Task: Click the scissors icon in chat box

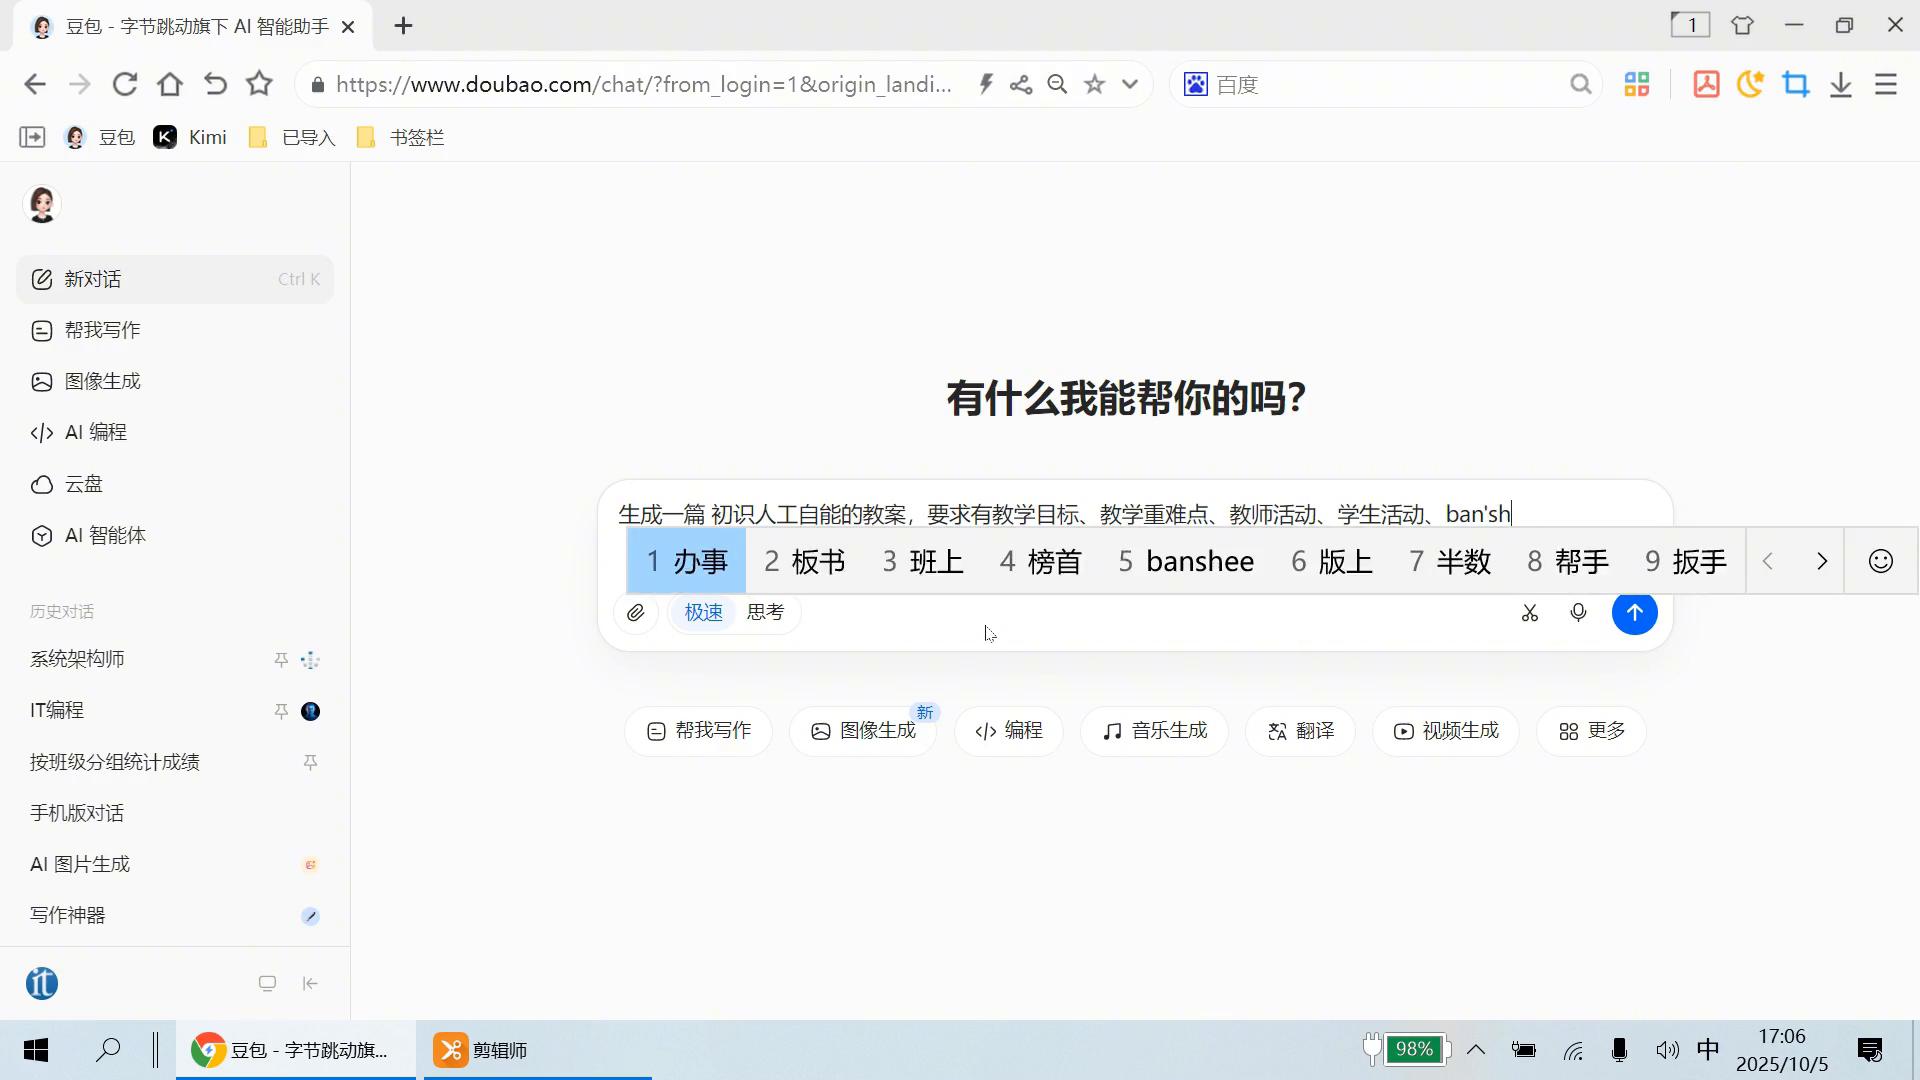Action: point(1529,613)
